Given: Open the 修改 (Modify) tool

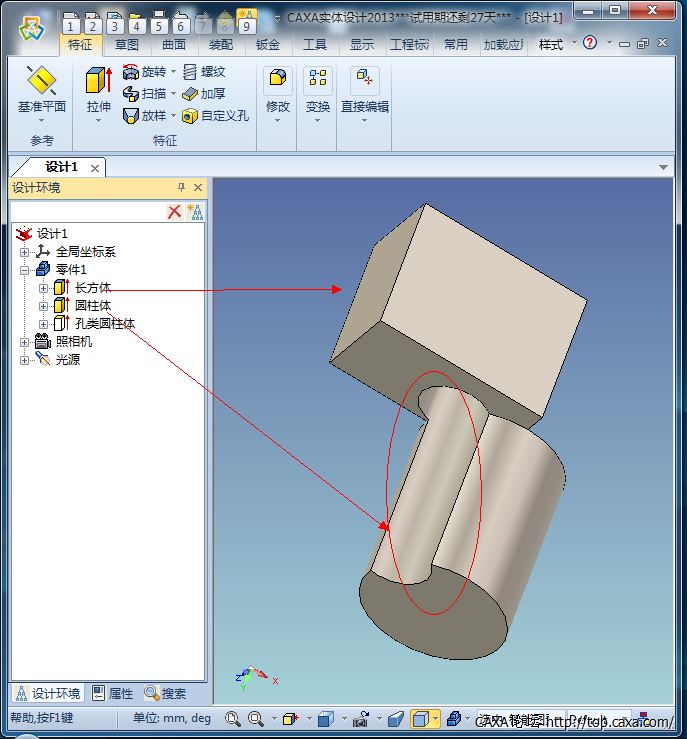Looking at the screenshot, I should point(277,81).
